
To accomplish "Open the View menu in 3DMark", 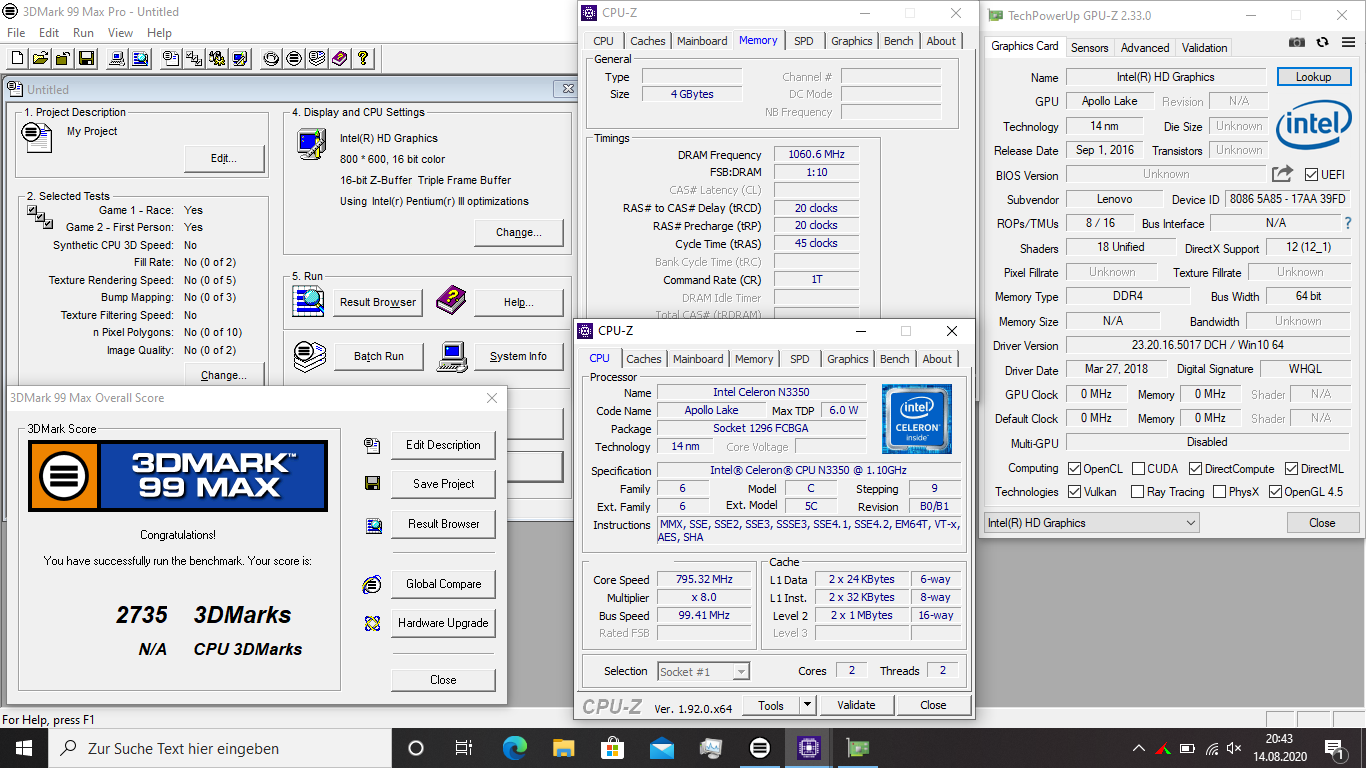I will click(x=120, y=33).
